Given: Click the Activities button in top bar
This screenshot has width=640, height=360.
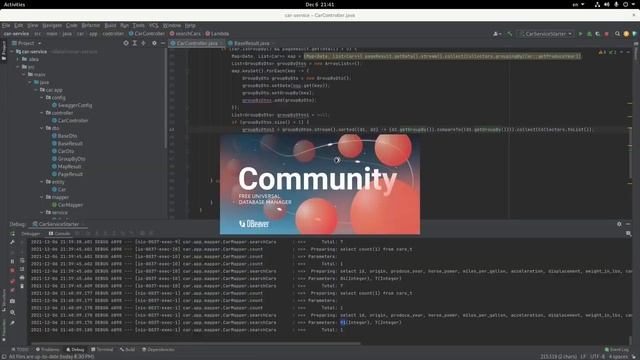Looking at the screenshot, I should click(x=14, y=4).
